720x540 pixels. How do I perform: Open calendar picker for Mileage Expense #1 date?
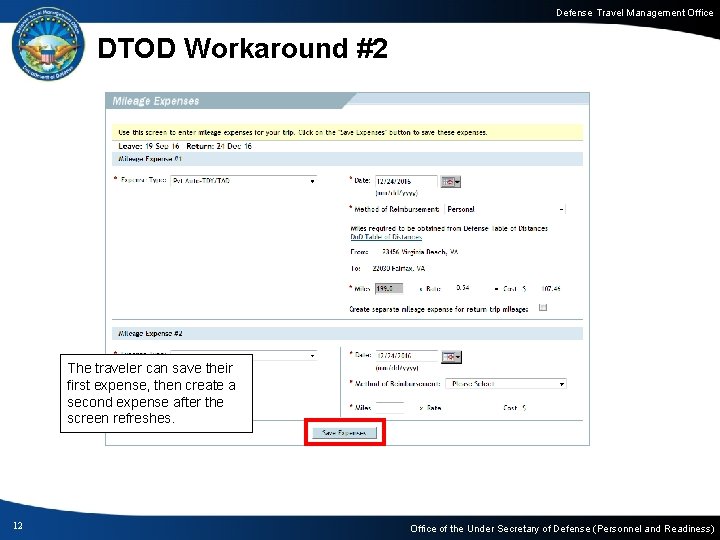coord(450,182)
